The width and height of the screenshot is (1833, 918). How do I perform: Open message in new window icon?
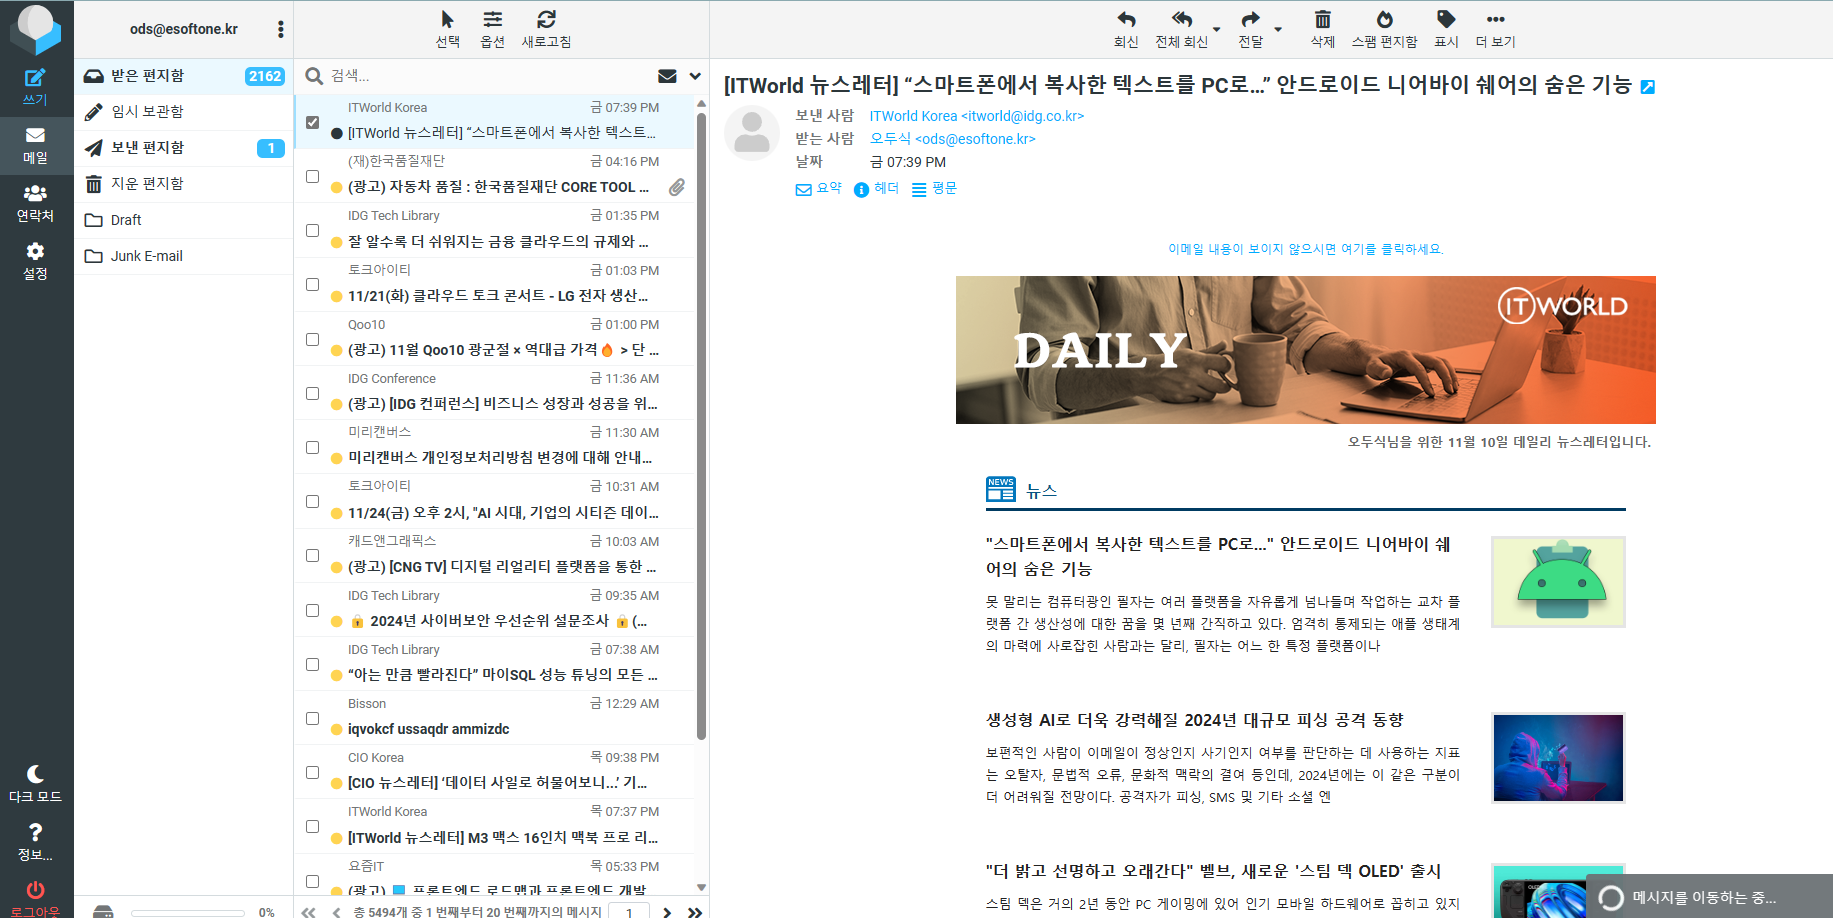[x=1648, y=87]
